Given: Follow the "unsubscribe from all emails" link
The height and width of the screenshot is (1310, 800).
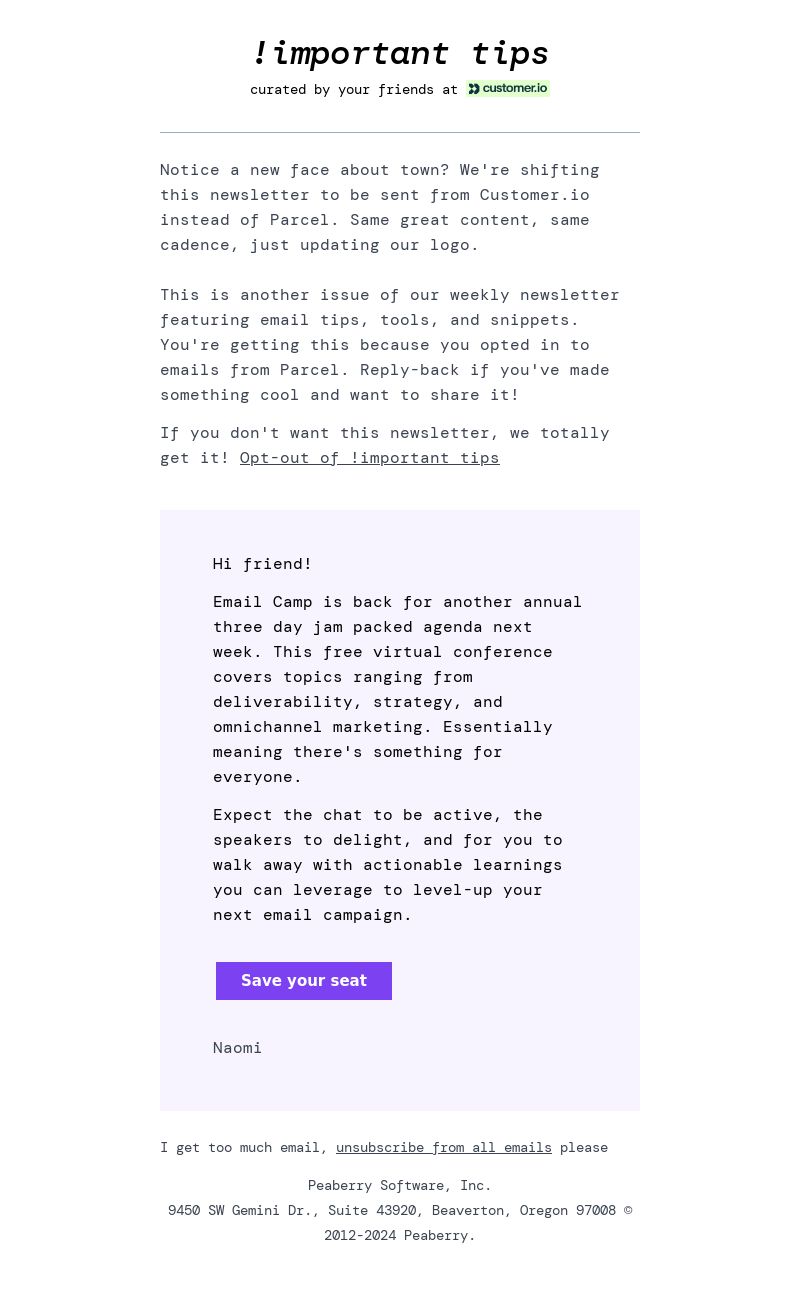Looking at the screenshot, I should tap(444, 1148).
